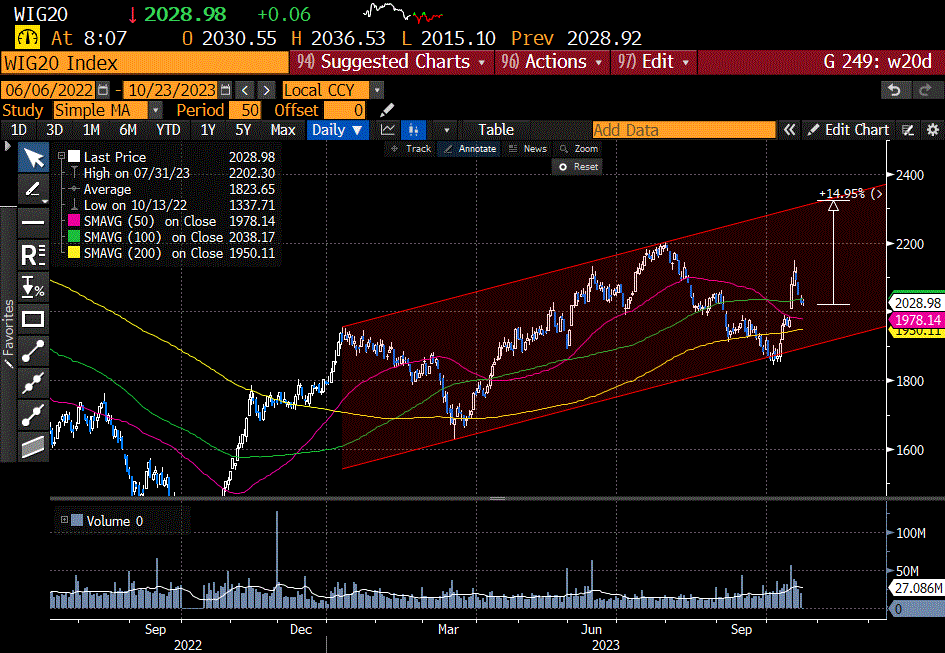Select the 5Y range tab
Image resolution: width=945 pixels, height=653 pixels.
click(x=243, y=130)
